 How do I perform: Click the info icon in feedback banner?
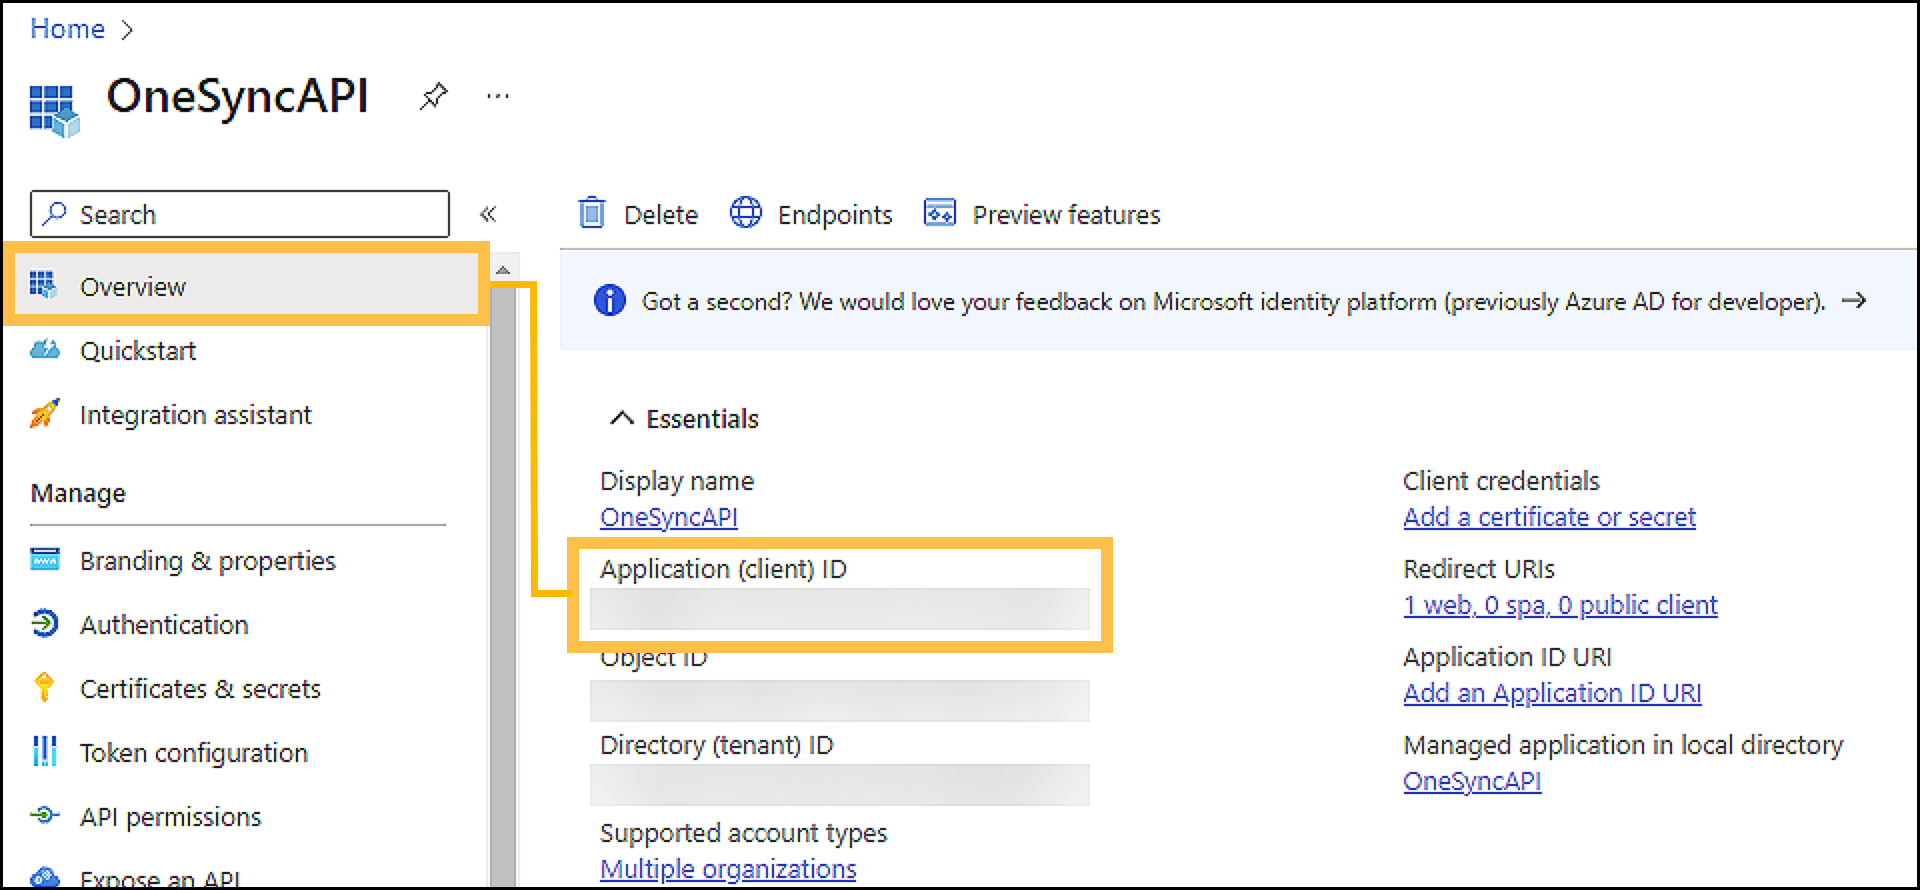point(609,300)
